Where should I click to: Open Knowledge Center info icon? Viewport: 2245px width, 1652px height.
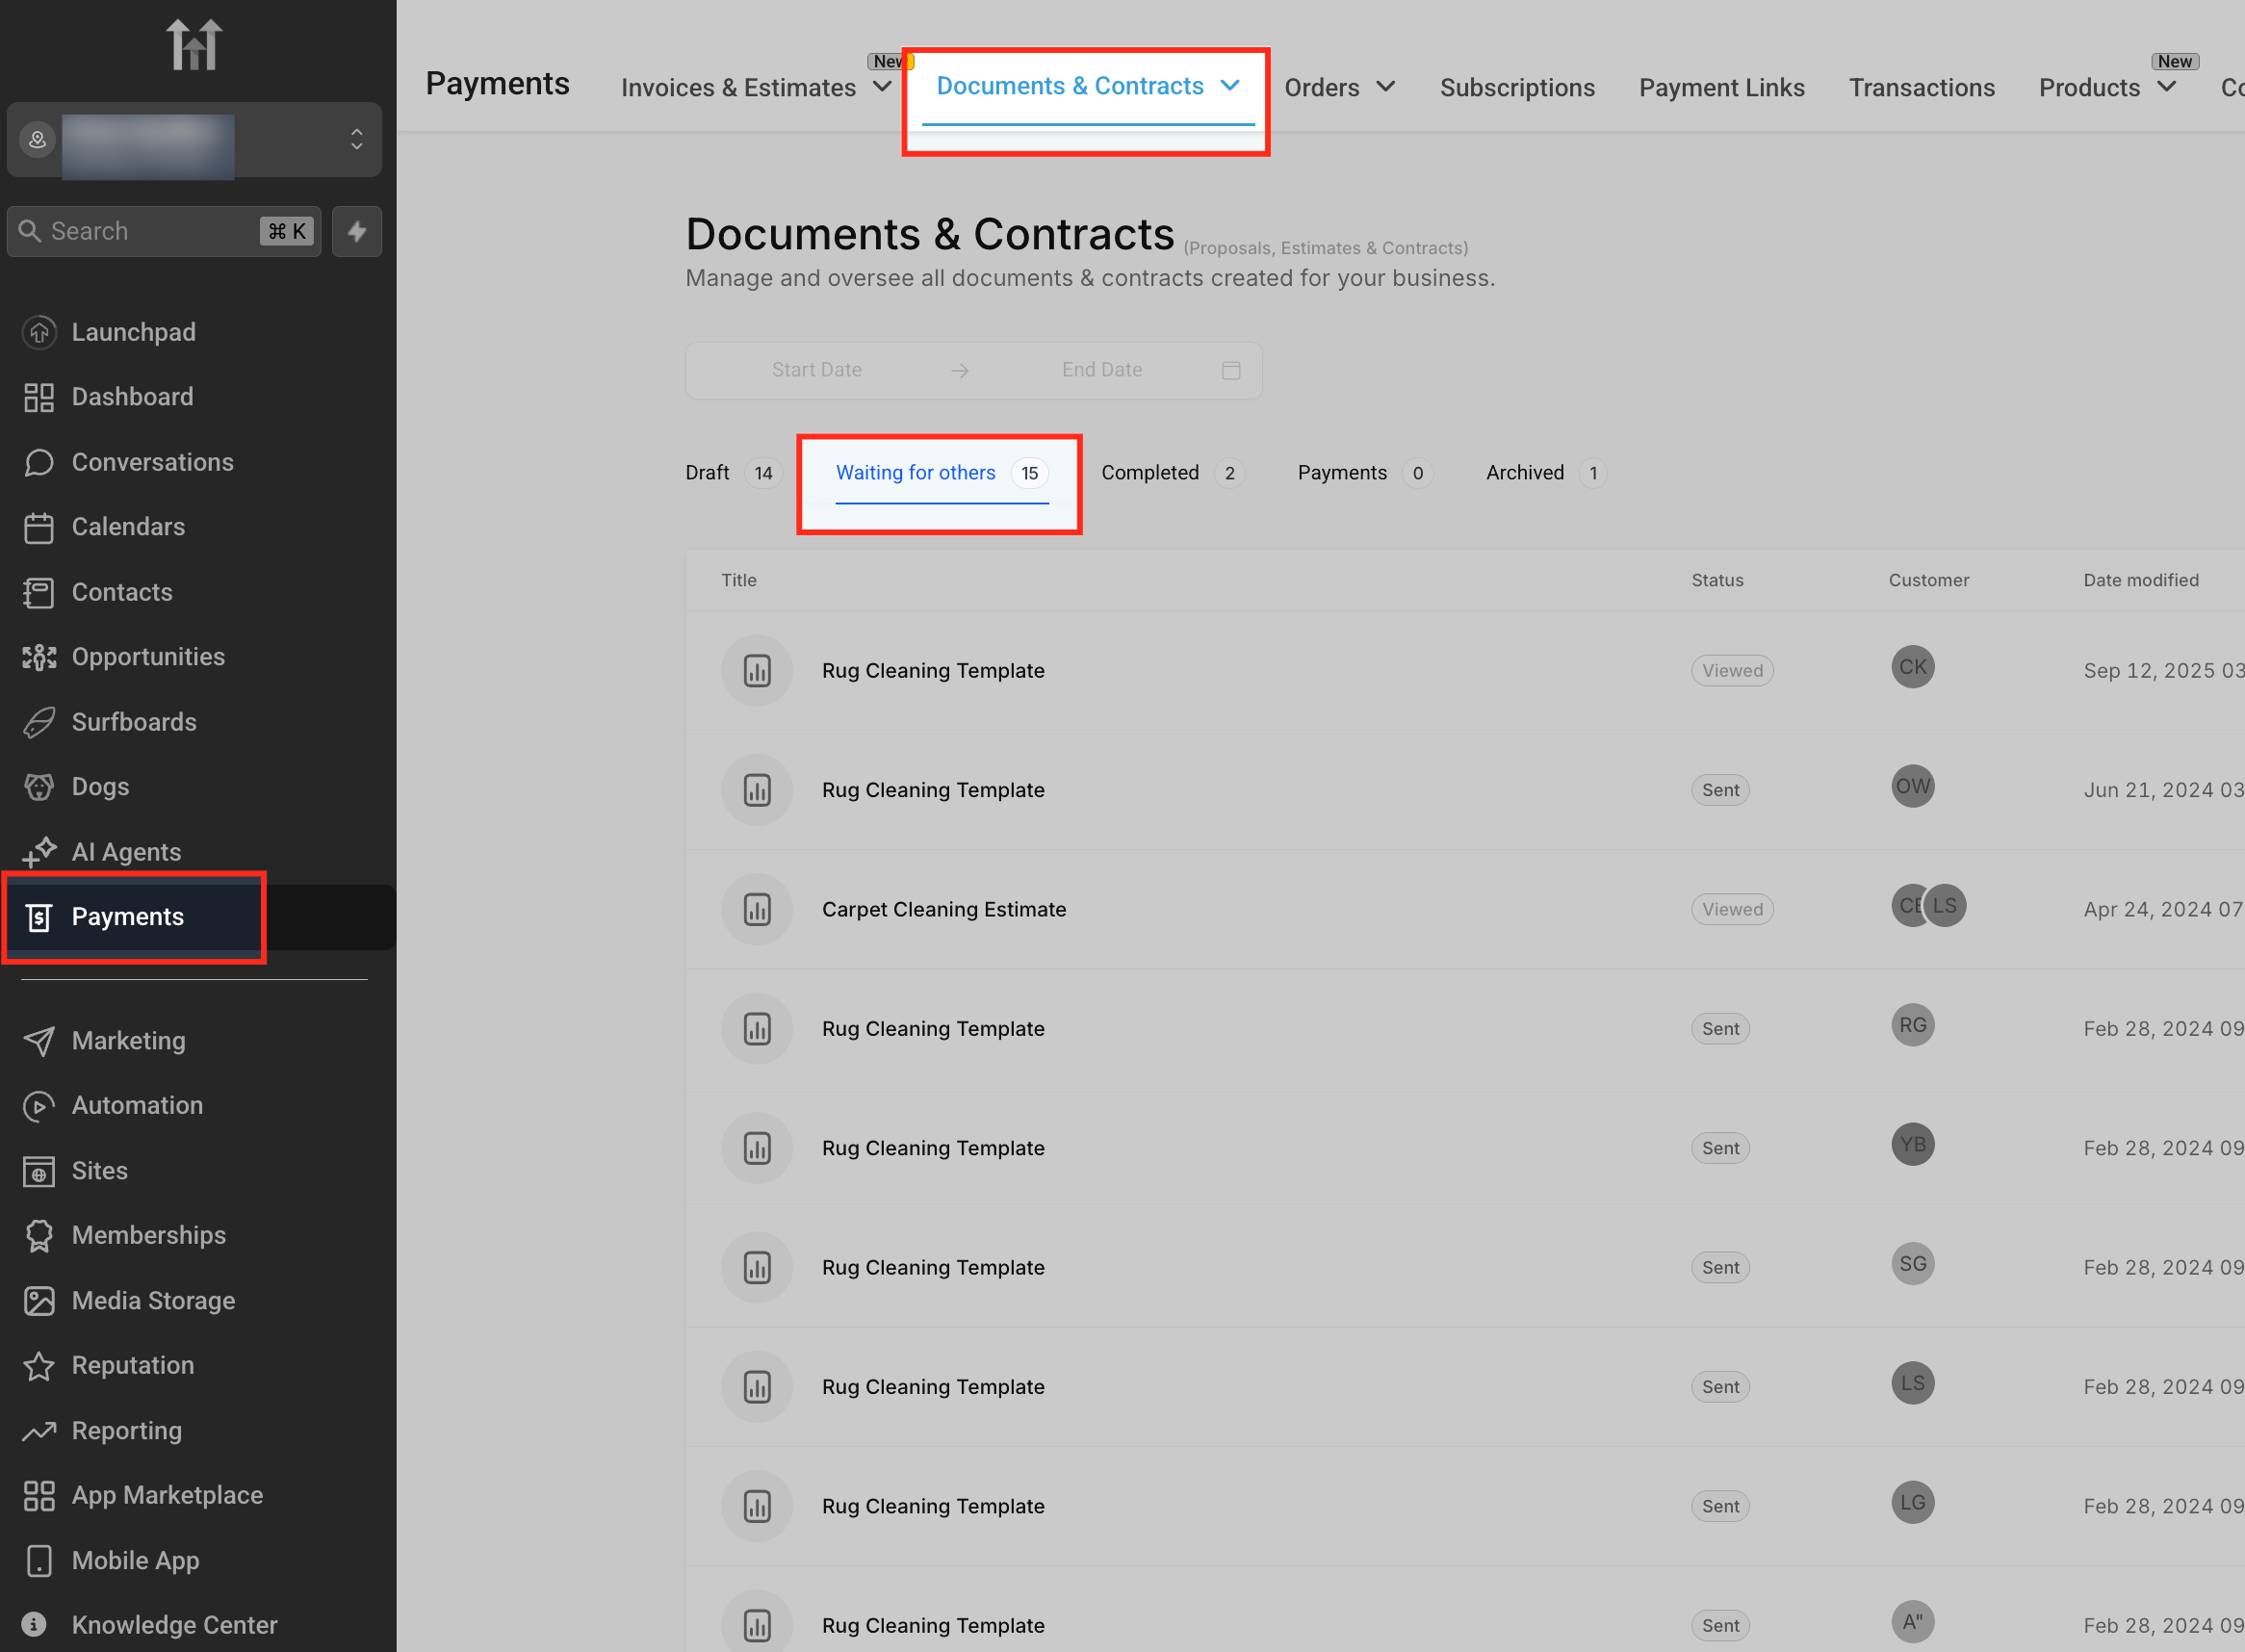(34, 1624)
